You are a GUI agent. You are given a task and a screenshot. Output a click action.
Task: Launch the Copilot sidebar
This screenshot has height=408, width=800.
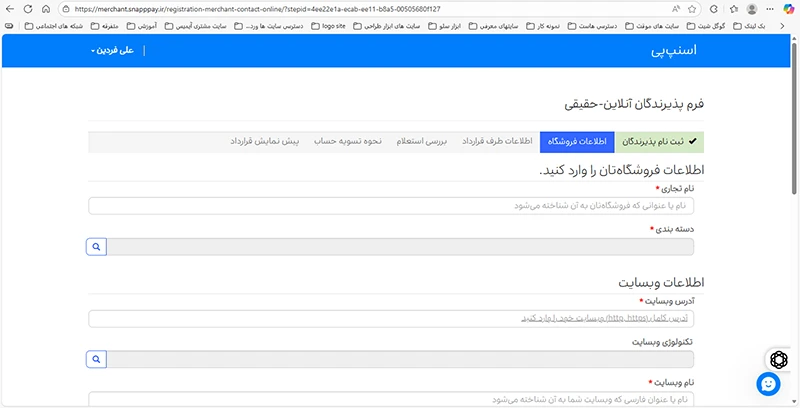pos(789,9)
